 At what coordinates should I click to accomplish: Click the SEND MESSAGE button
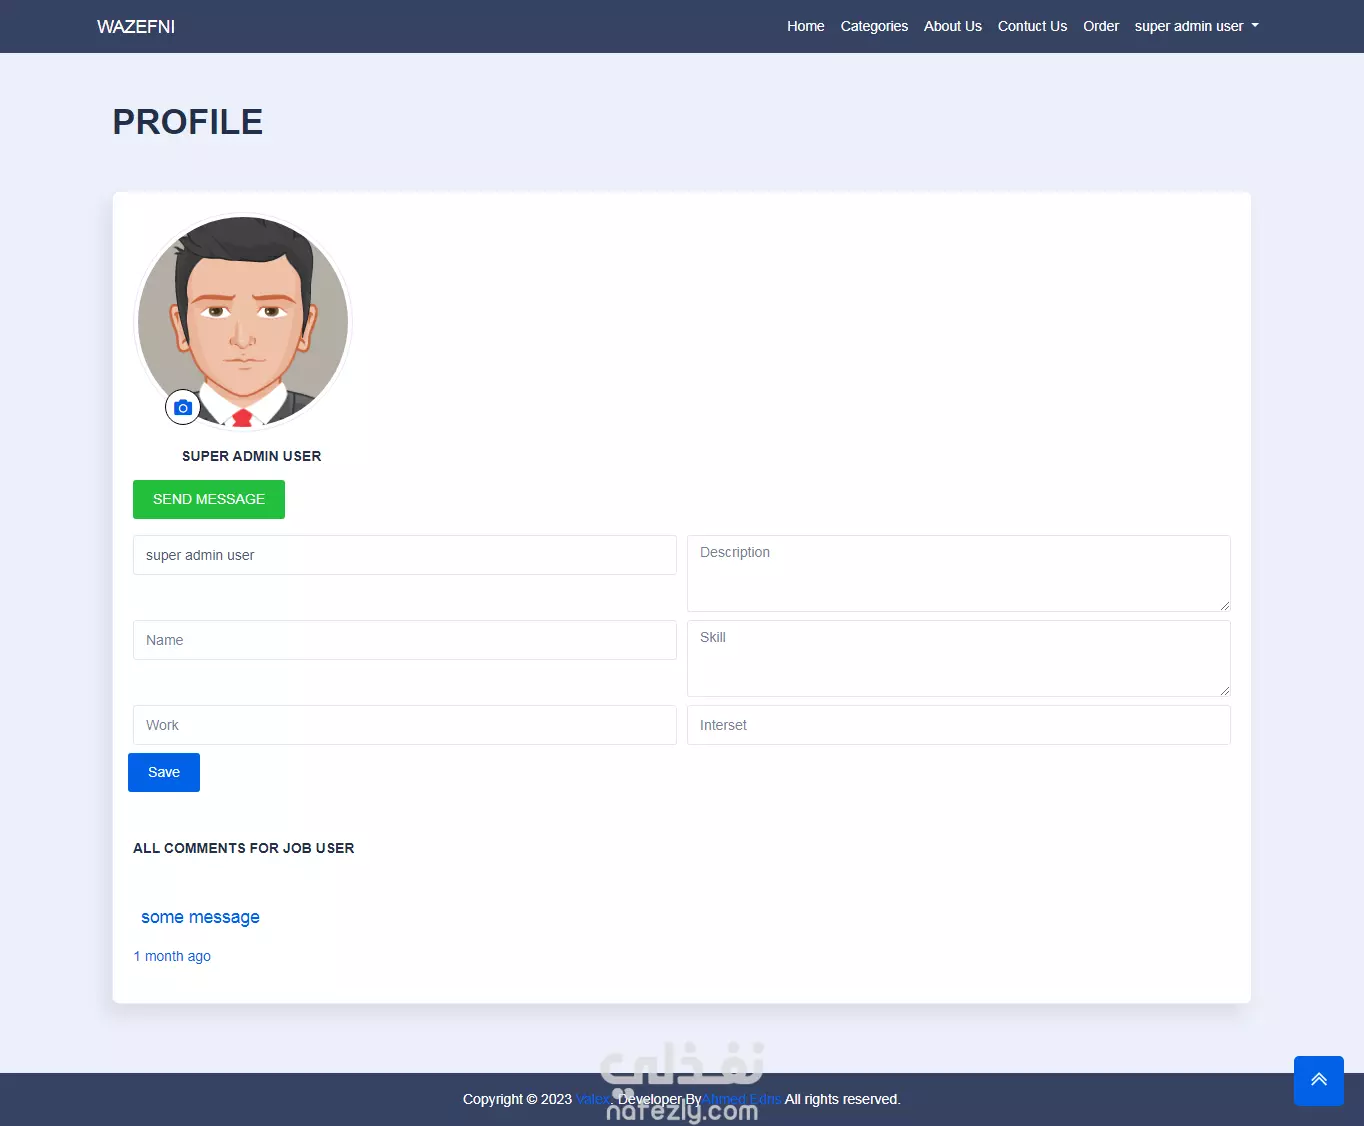(209, 499)
